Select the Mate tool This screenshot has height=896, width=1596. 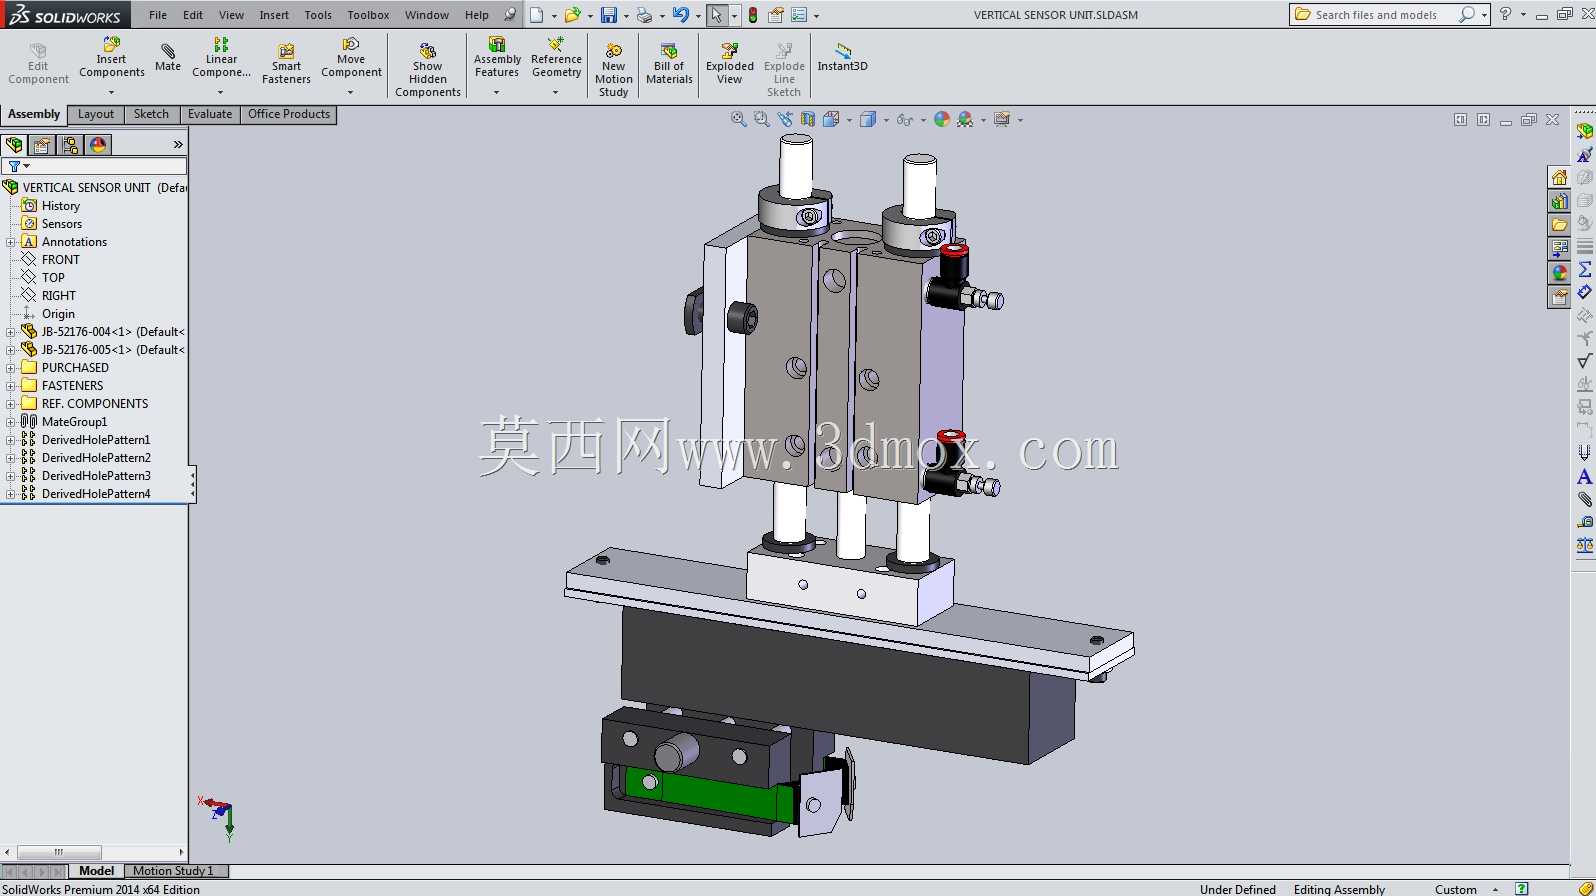click(168, 58)
